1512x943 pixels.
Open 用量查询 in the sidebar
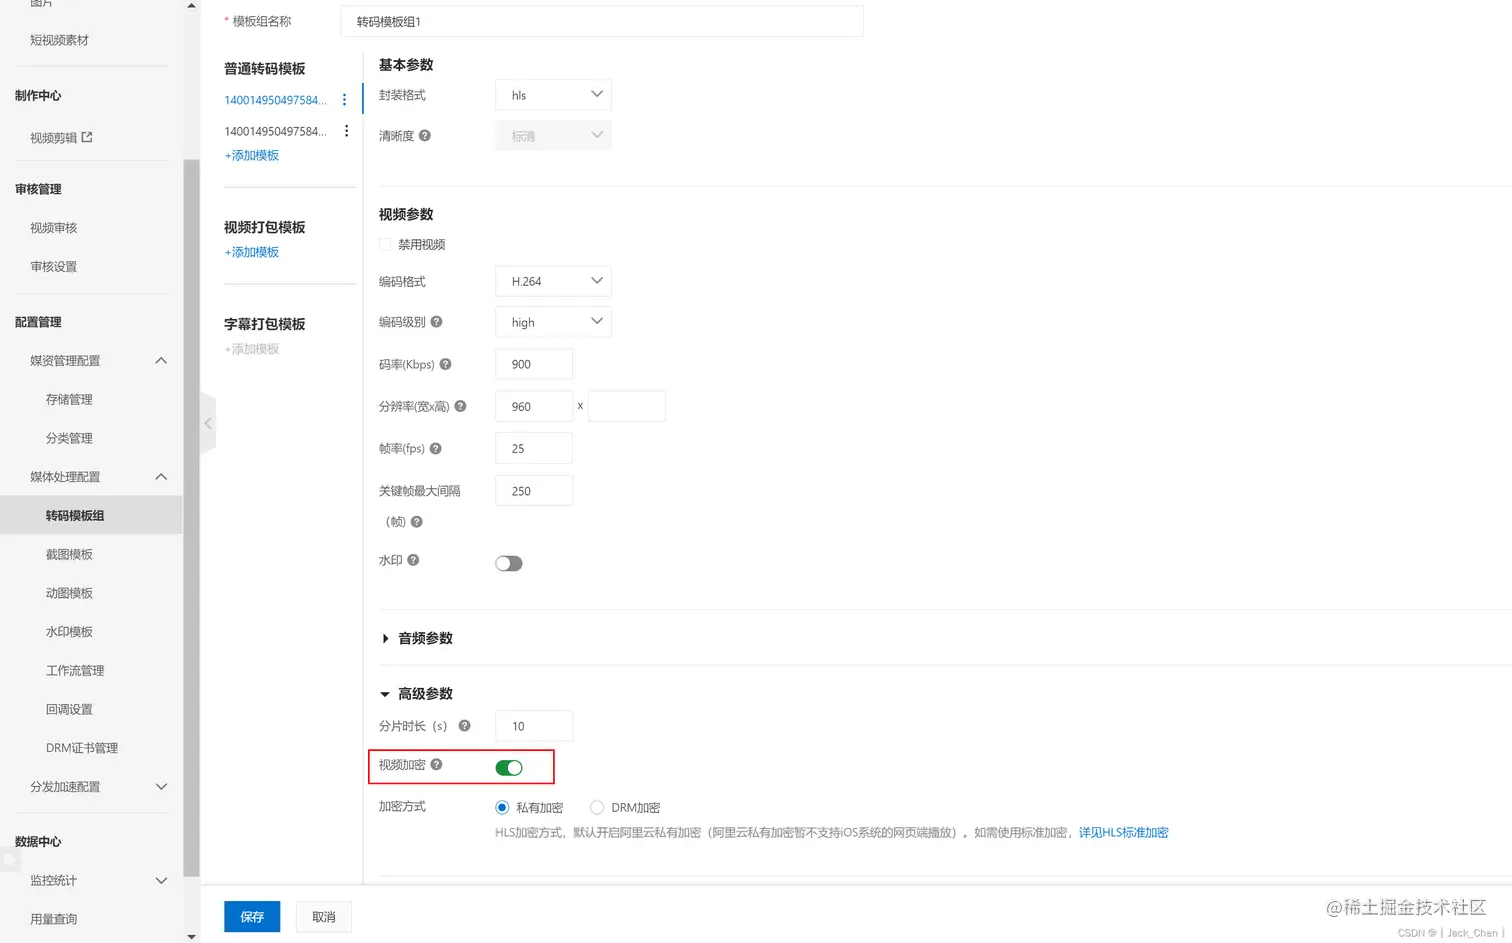click(53, 919)
